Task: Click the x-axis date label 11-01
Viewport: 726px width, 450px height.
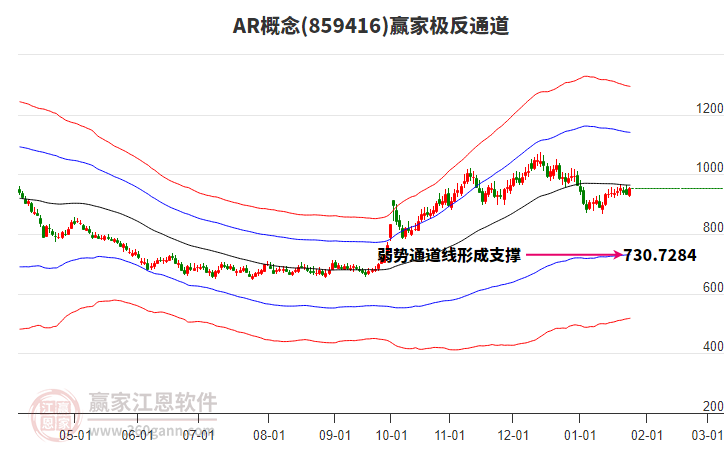Action: click(x=450, y=435)
